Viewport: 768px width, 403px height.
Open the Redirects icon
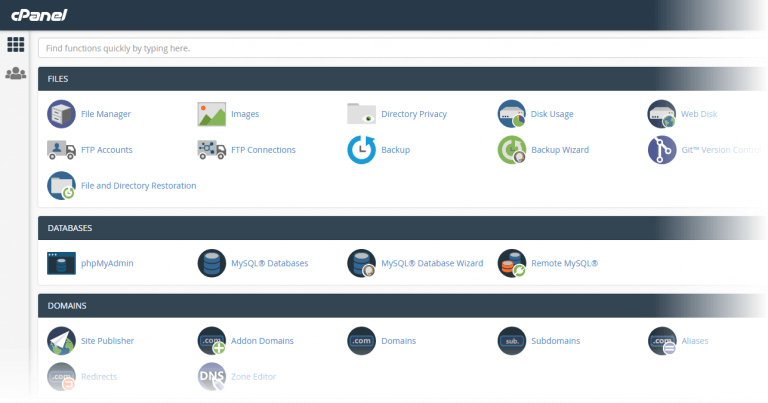(x=61, y=377)
